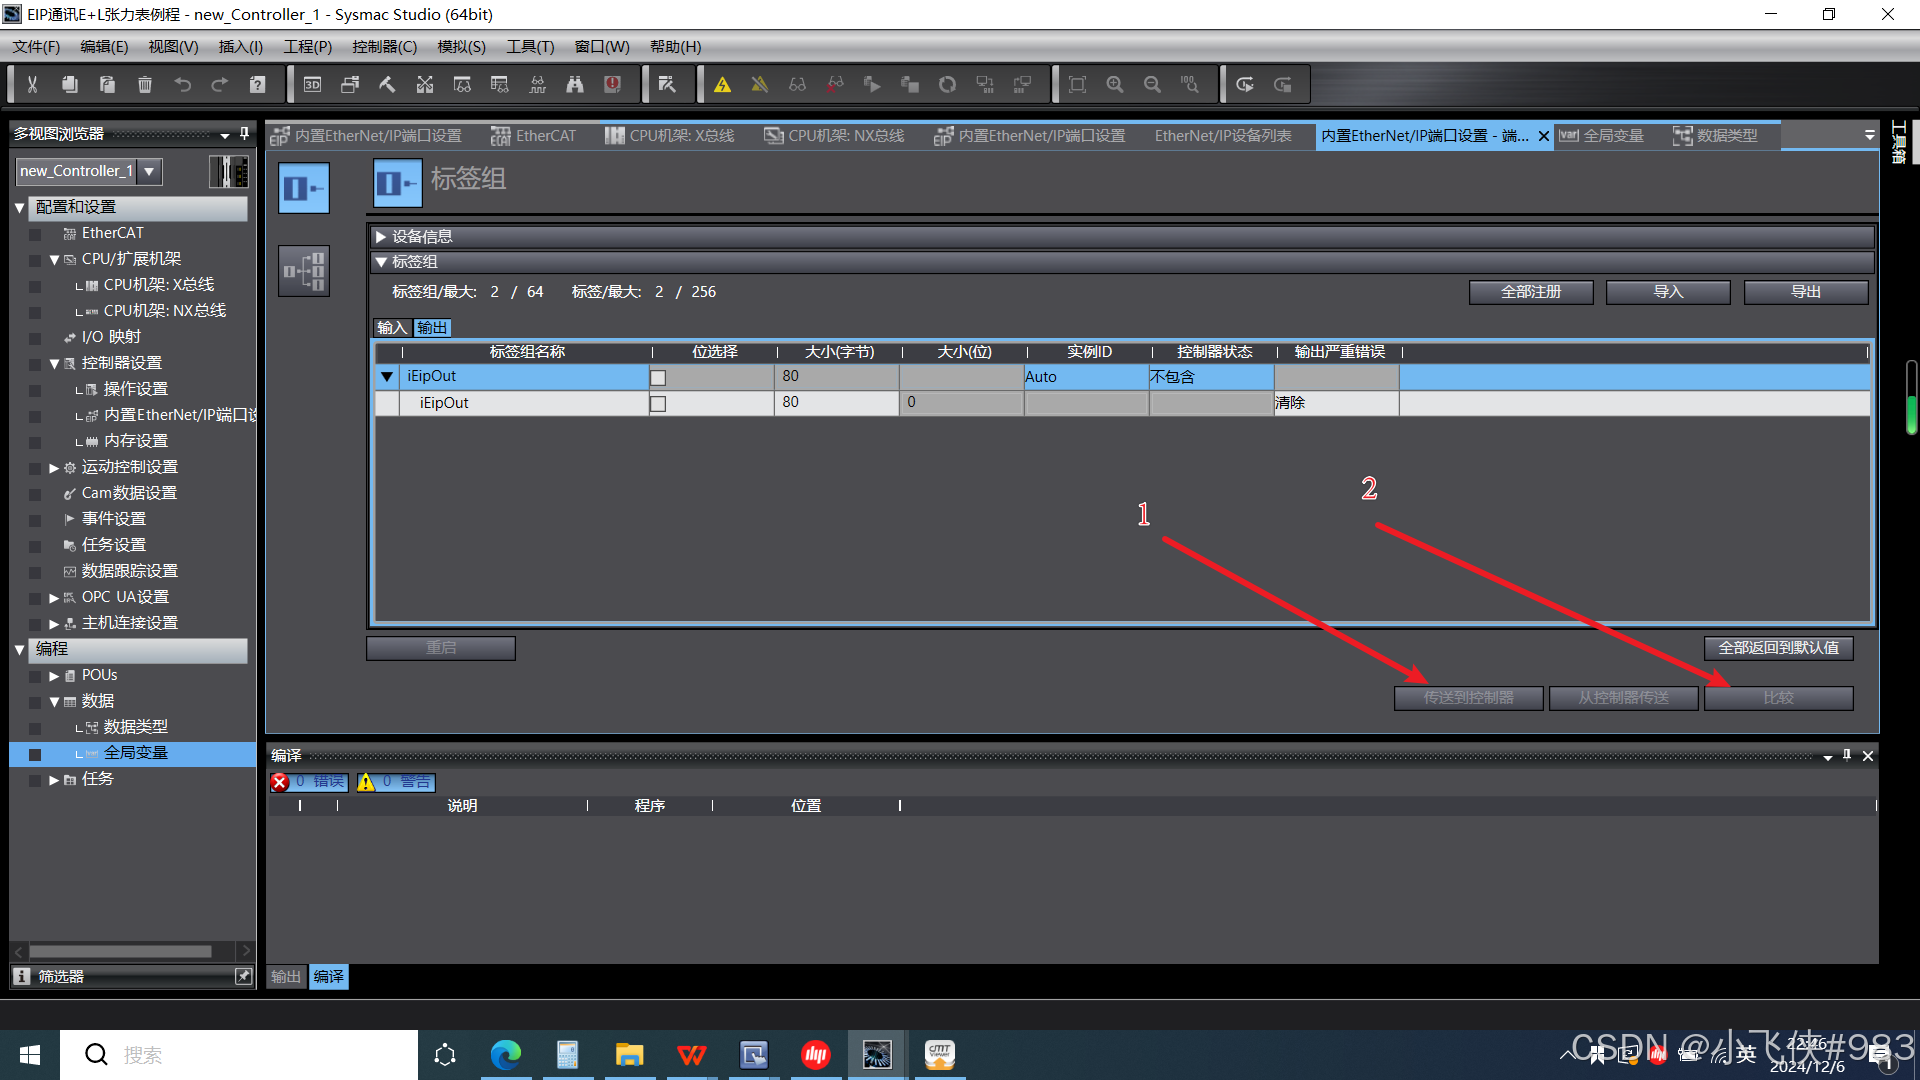Click the binoculars search icon
The image size is (1920, 1080).
pyautogui.click(x=575, y=85)
